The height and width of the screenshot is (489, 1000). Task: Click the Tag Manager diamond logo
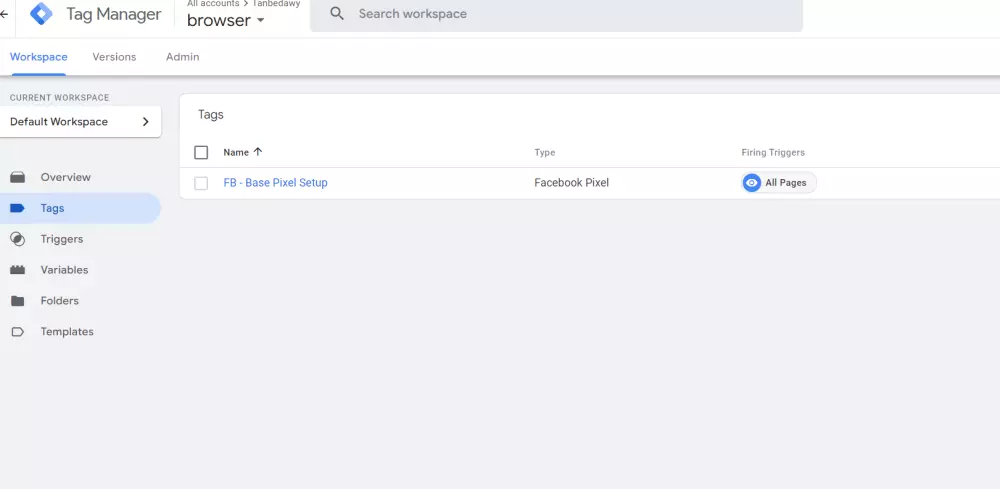41,13
